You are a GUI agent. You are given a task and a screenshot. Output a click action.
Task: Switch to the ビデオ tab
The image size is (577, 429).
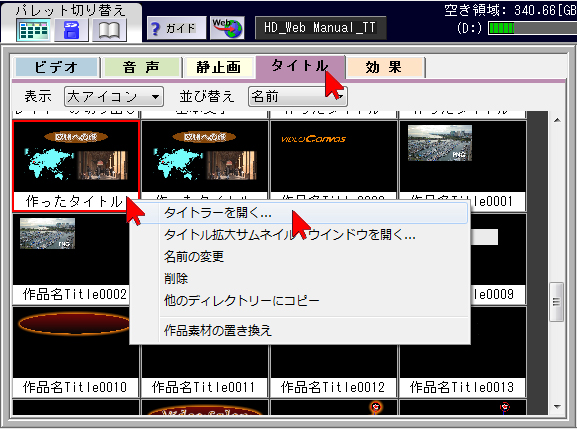click(x=56, y=67)
